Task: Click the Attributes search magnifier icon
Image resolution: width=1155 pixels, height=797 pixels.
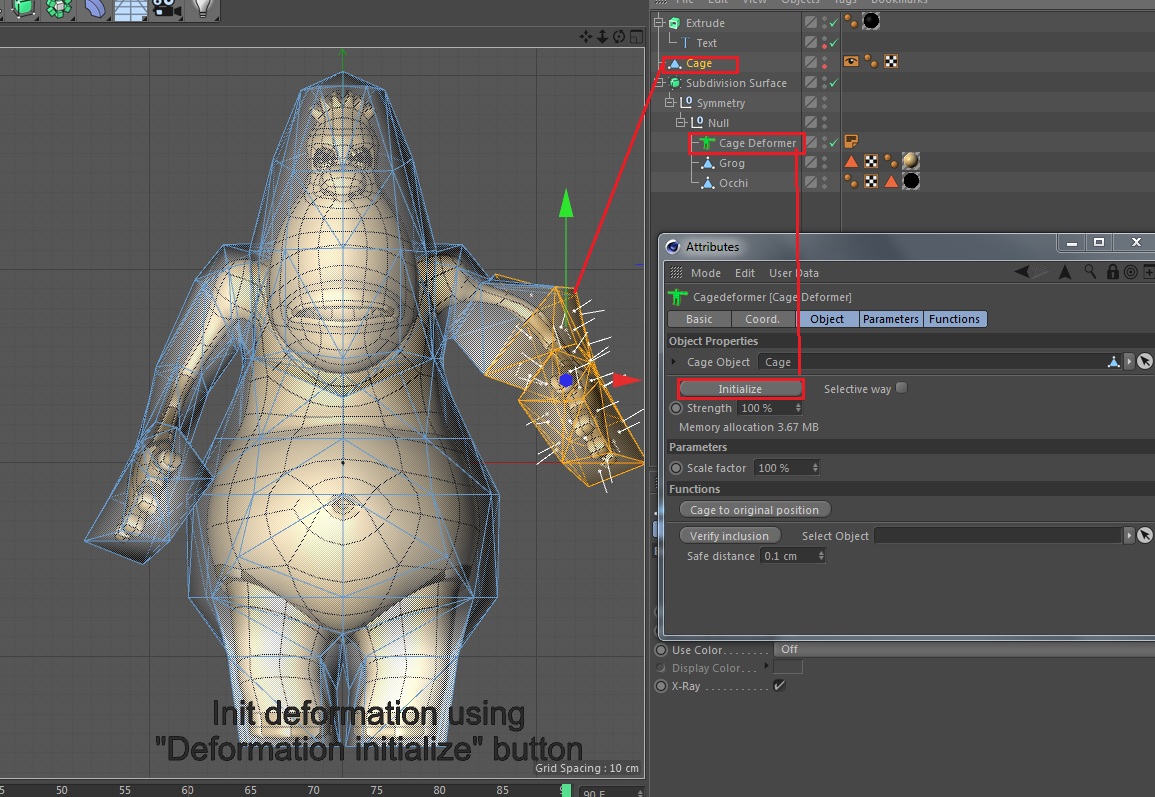Action: (x=1090, y=272)
